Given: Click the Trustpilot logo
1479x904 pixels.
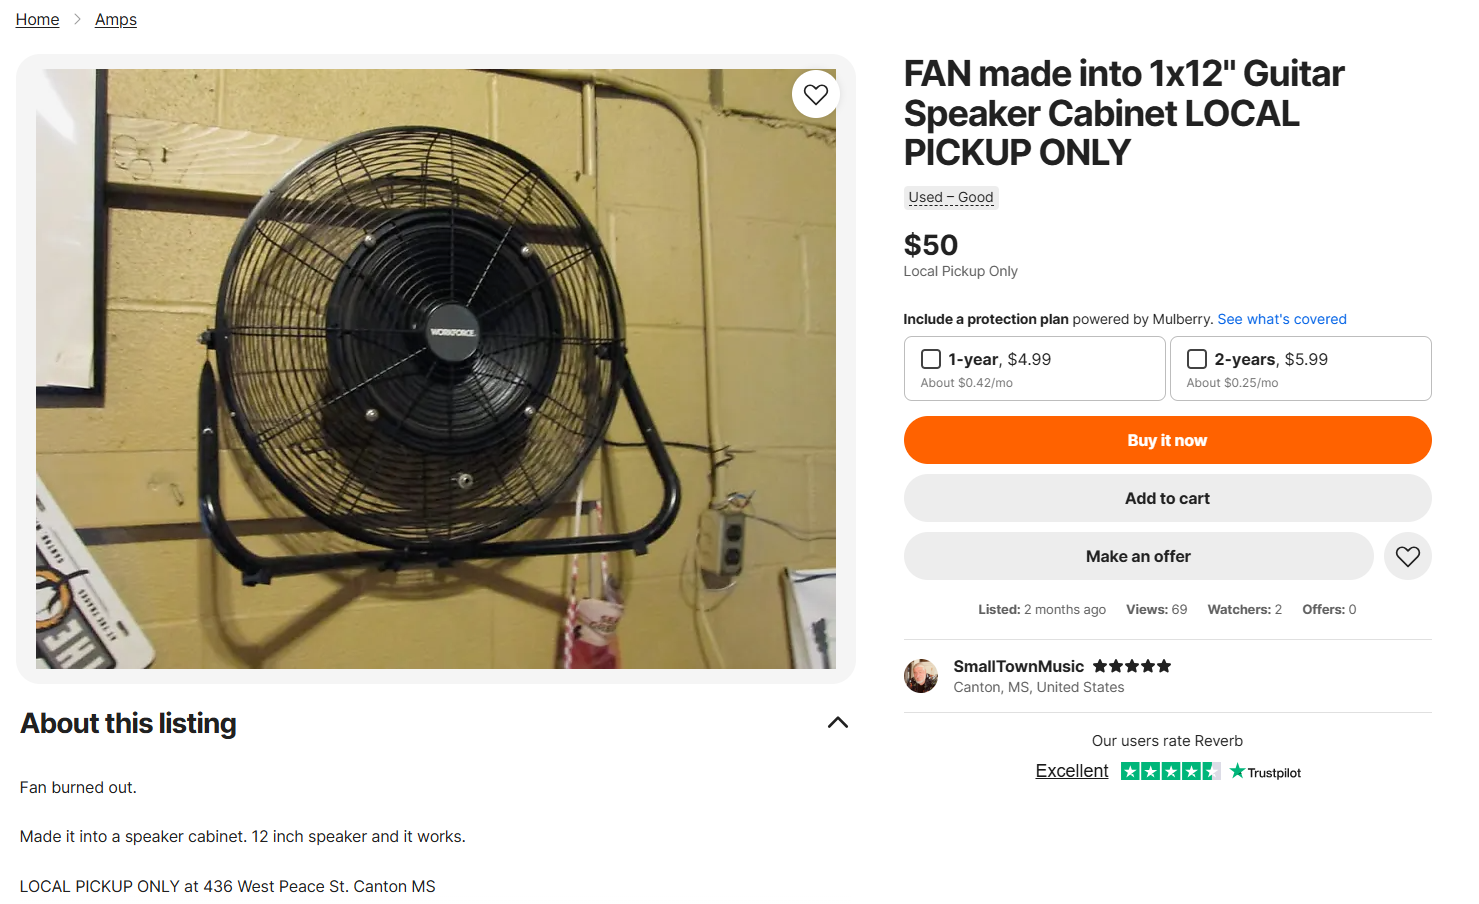Looking at the screenshot, I should 1266,772.
